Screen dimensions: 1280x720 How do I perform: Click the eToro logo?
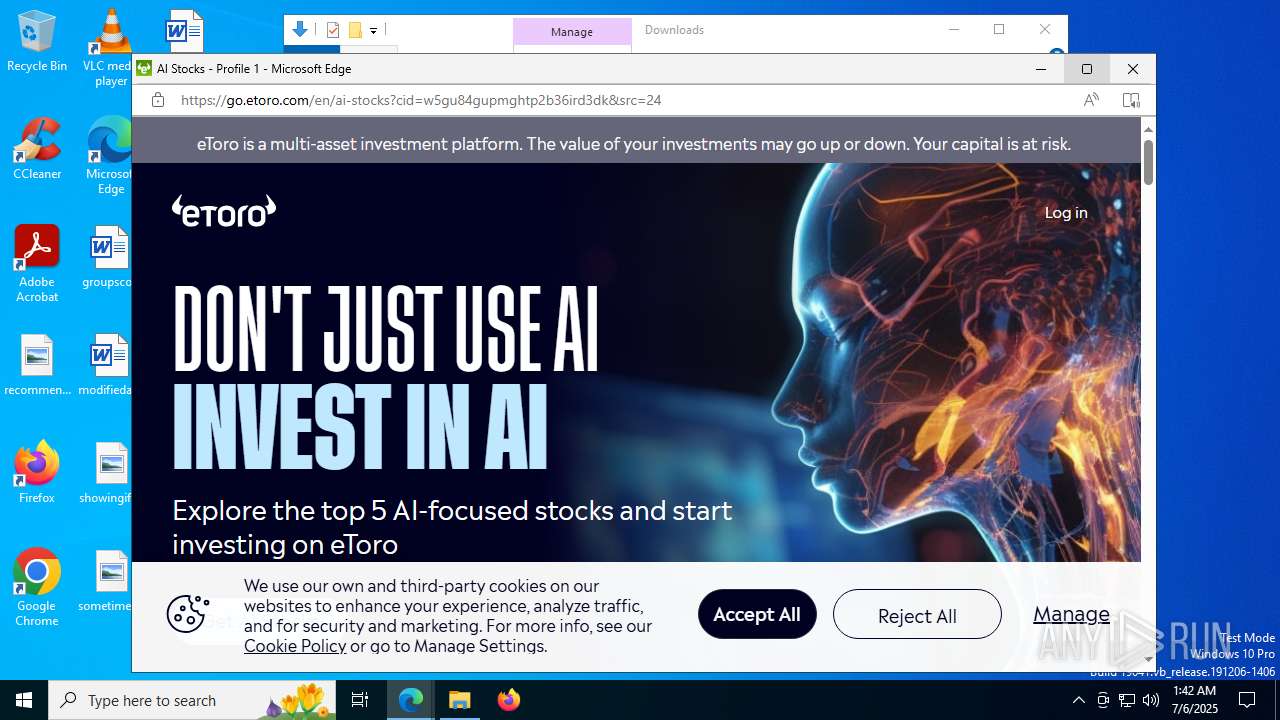(224, 211)
